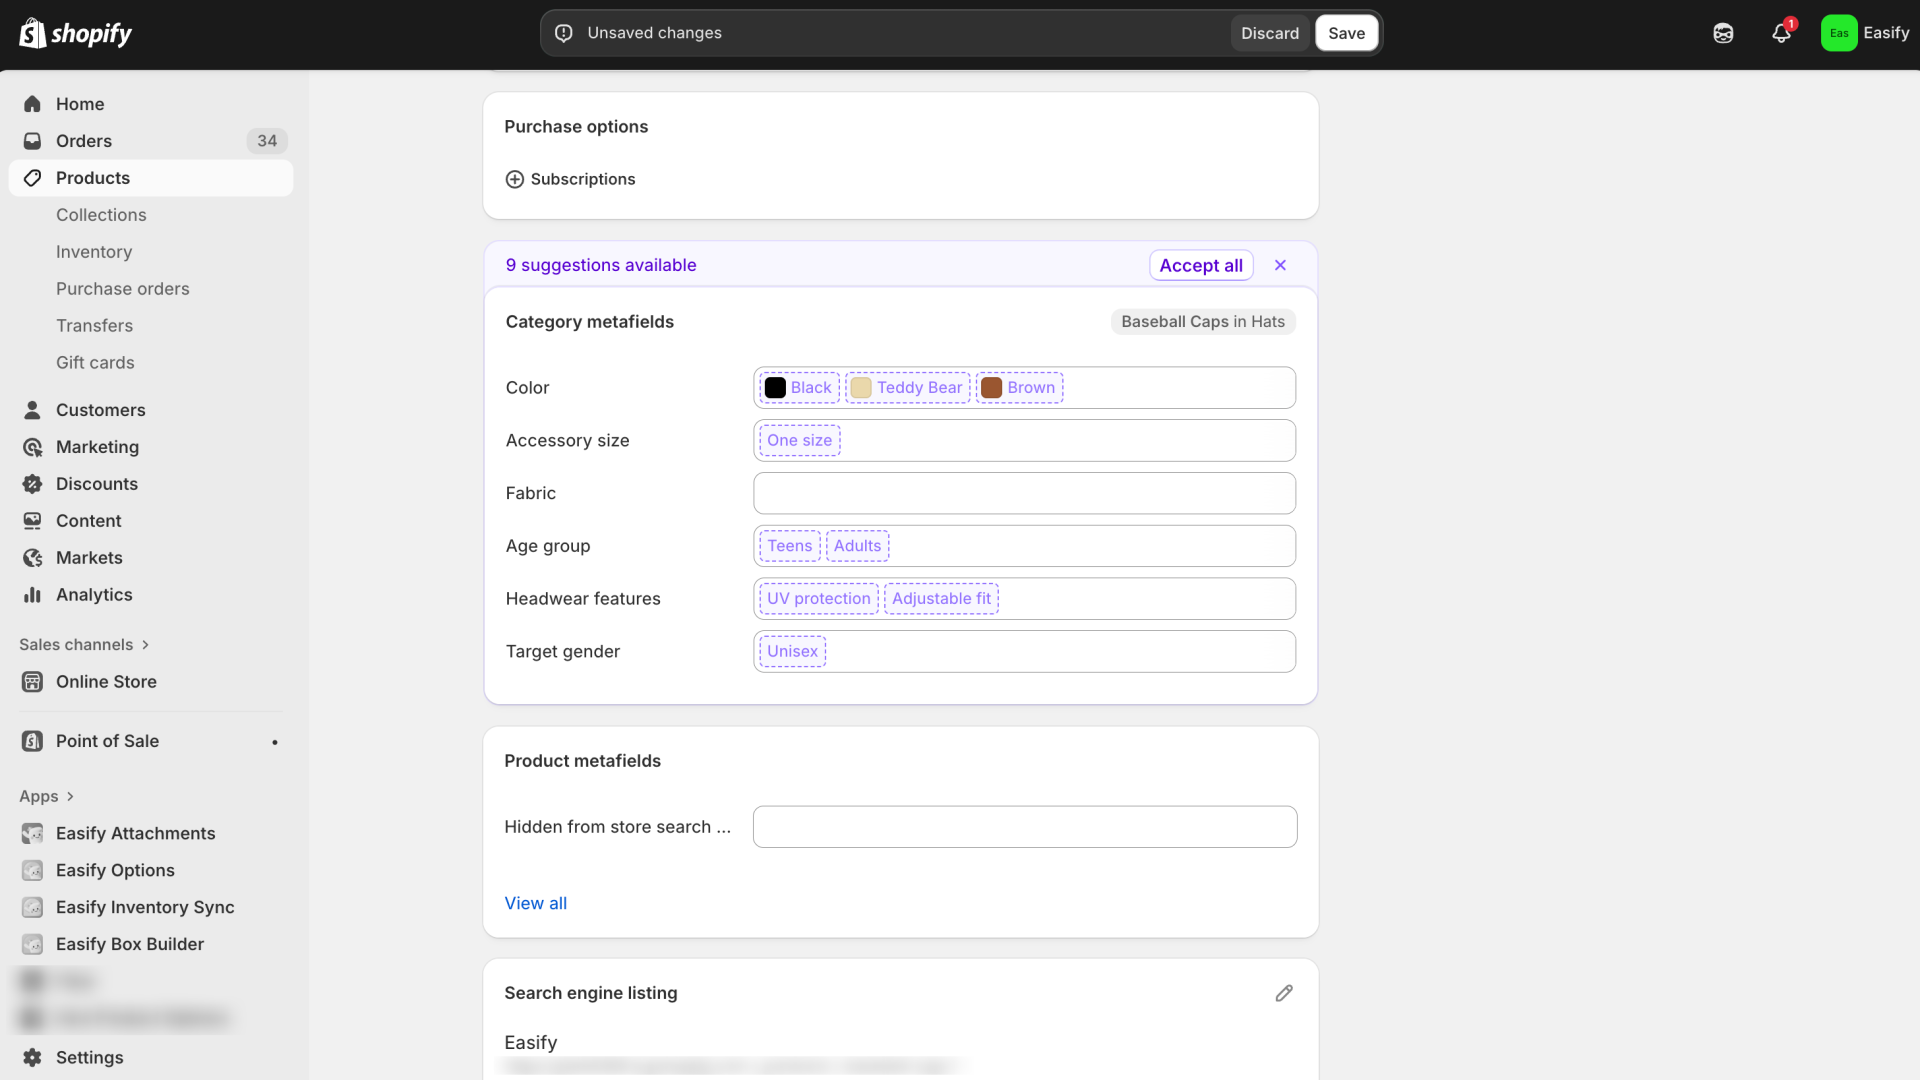Accept the UV protection suggestion

[x=819, y=599]
